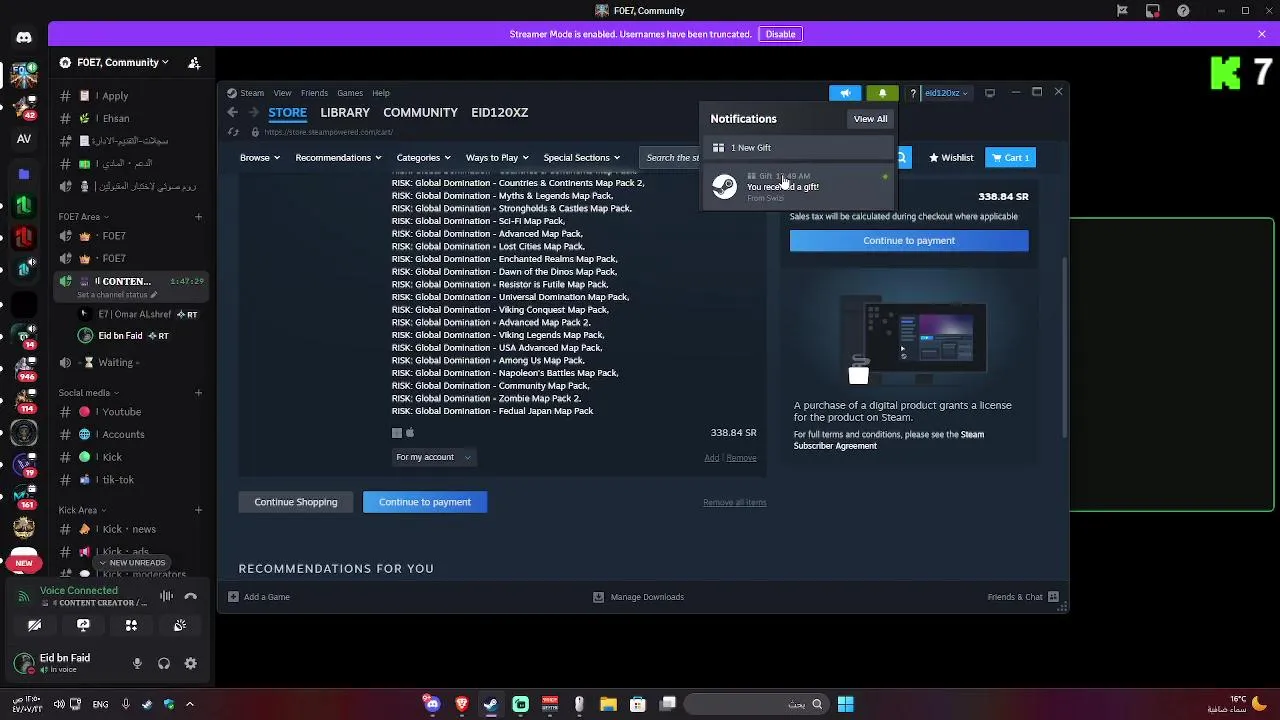The width and height of the screenshot is (1280, 720).
Task: Open Ways to Play dropdown
Action: [497, 158]
